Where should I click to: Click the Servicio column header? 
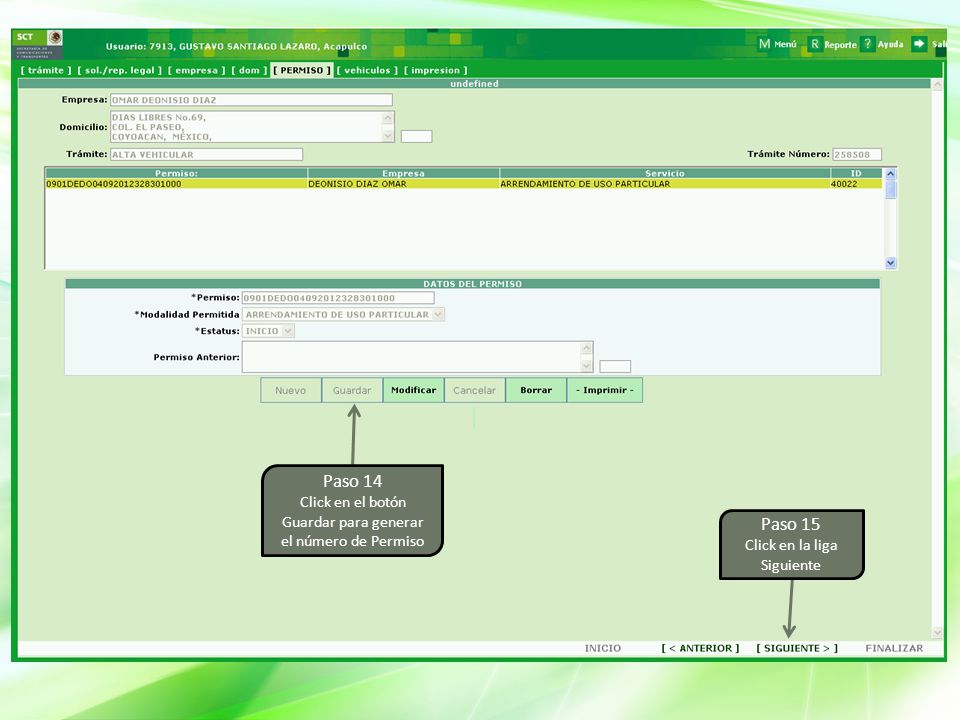pos(665,173)
